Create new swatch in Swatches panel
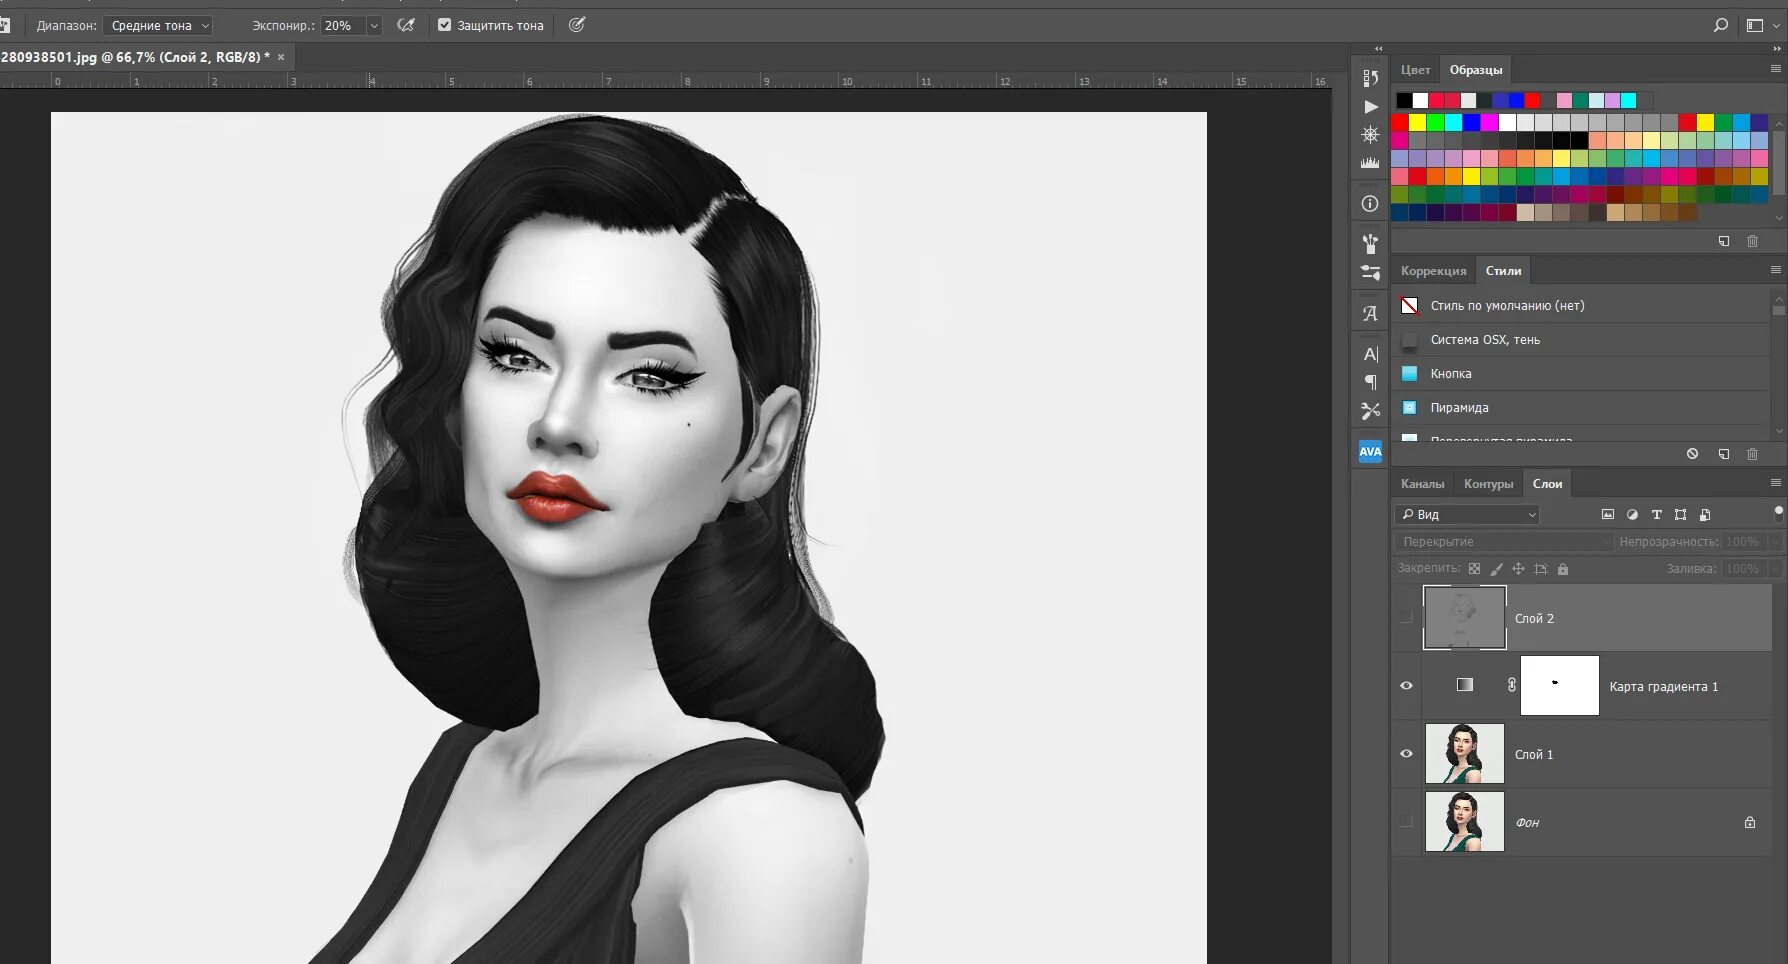 (x=1724, y=241)
